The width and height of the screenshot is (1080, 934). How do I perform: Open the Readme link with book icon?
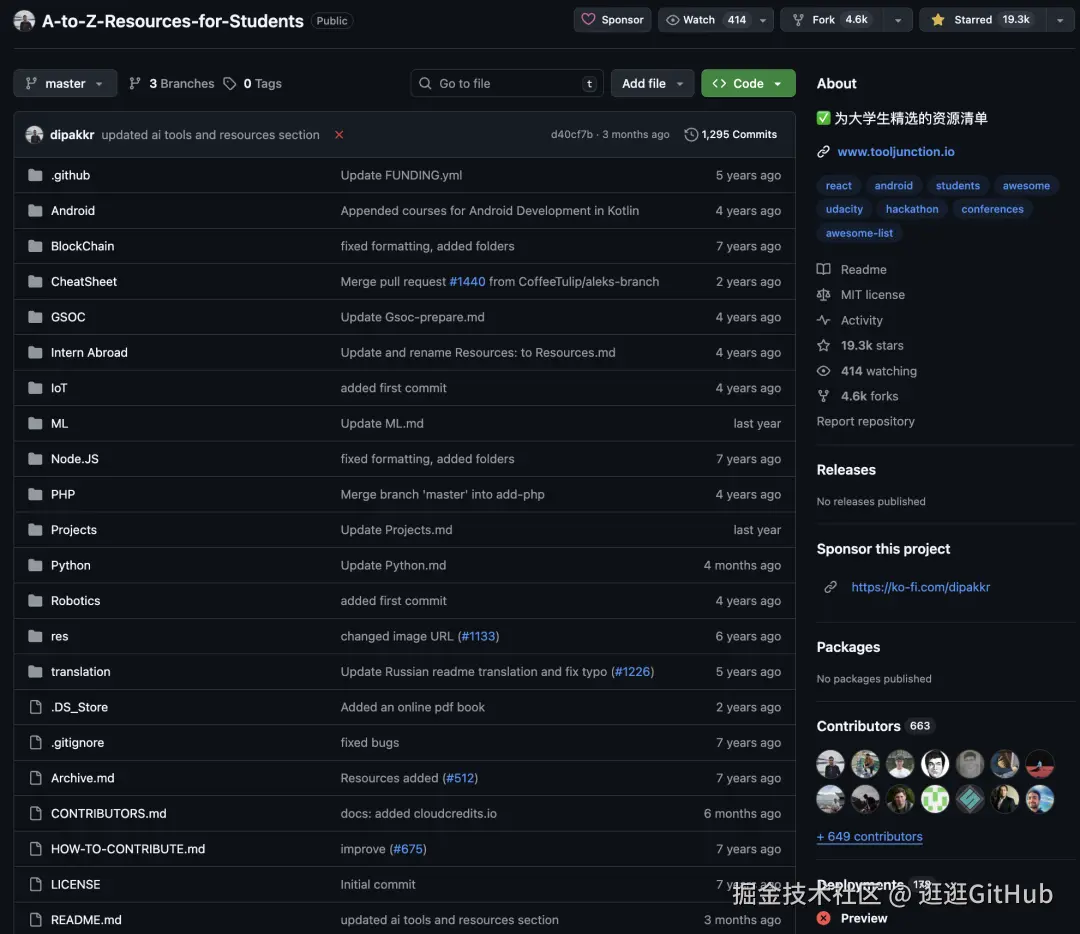[x=852, y=269]
